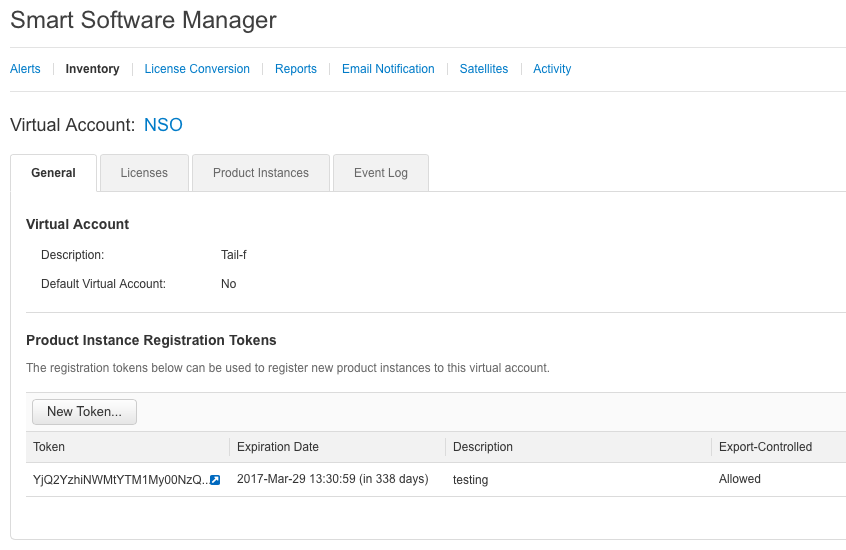846x550 pixels.
Task: Sort by the Token column header
Action: [x=49, y=447]
